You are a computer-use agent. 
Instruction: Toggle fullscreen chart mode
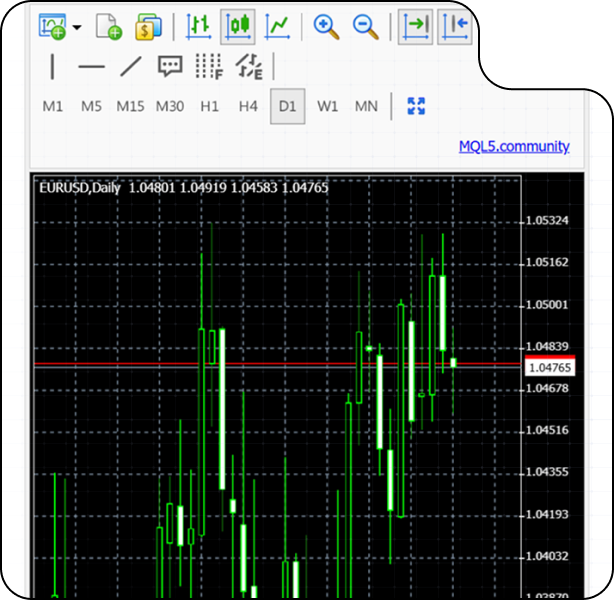click(416, 106)
